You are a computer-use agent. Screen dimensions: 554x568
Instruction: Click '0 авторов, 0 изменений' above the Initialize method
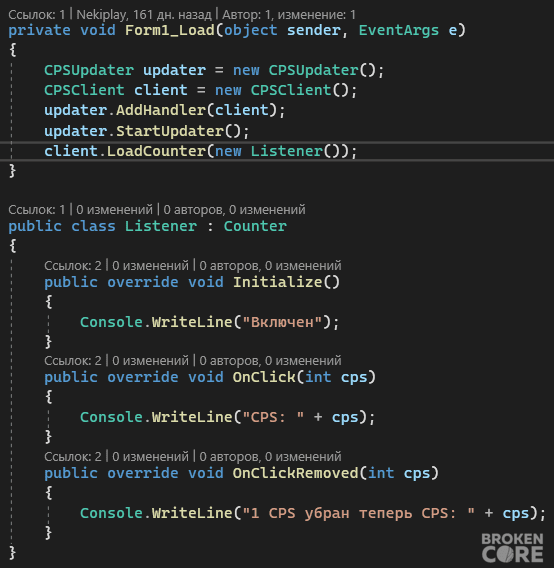(270, 266)
